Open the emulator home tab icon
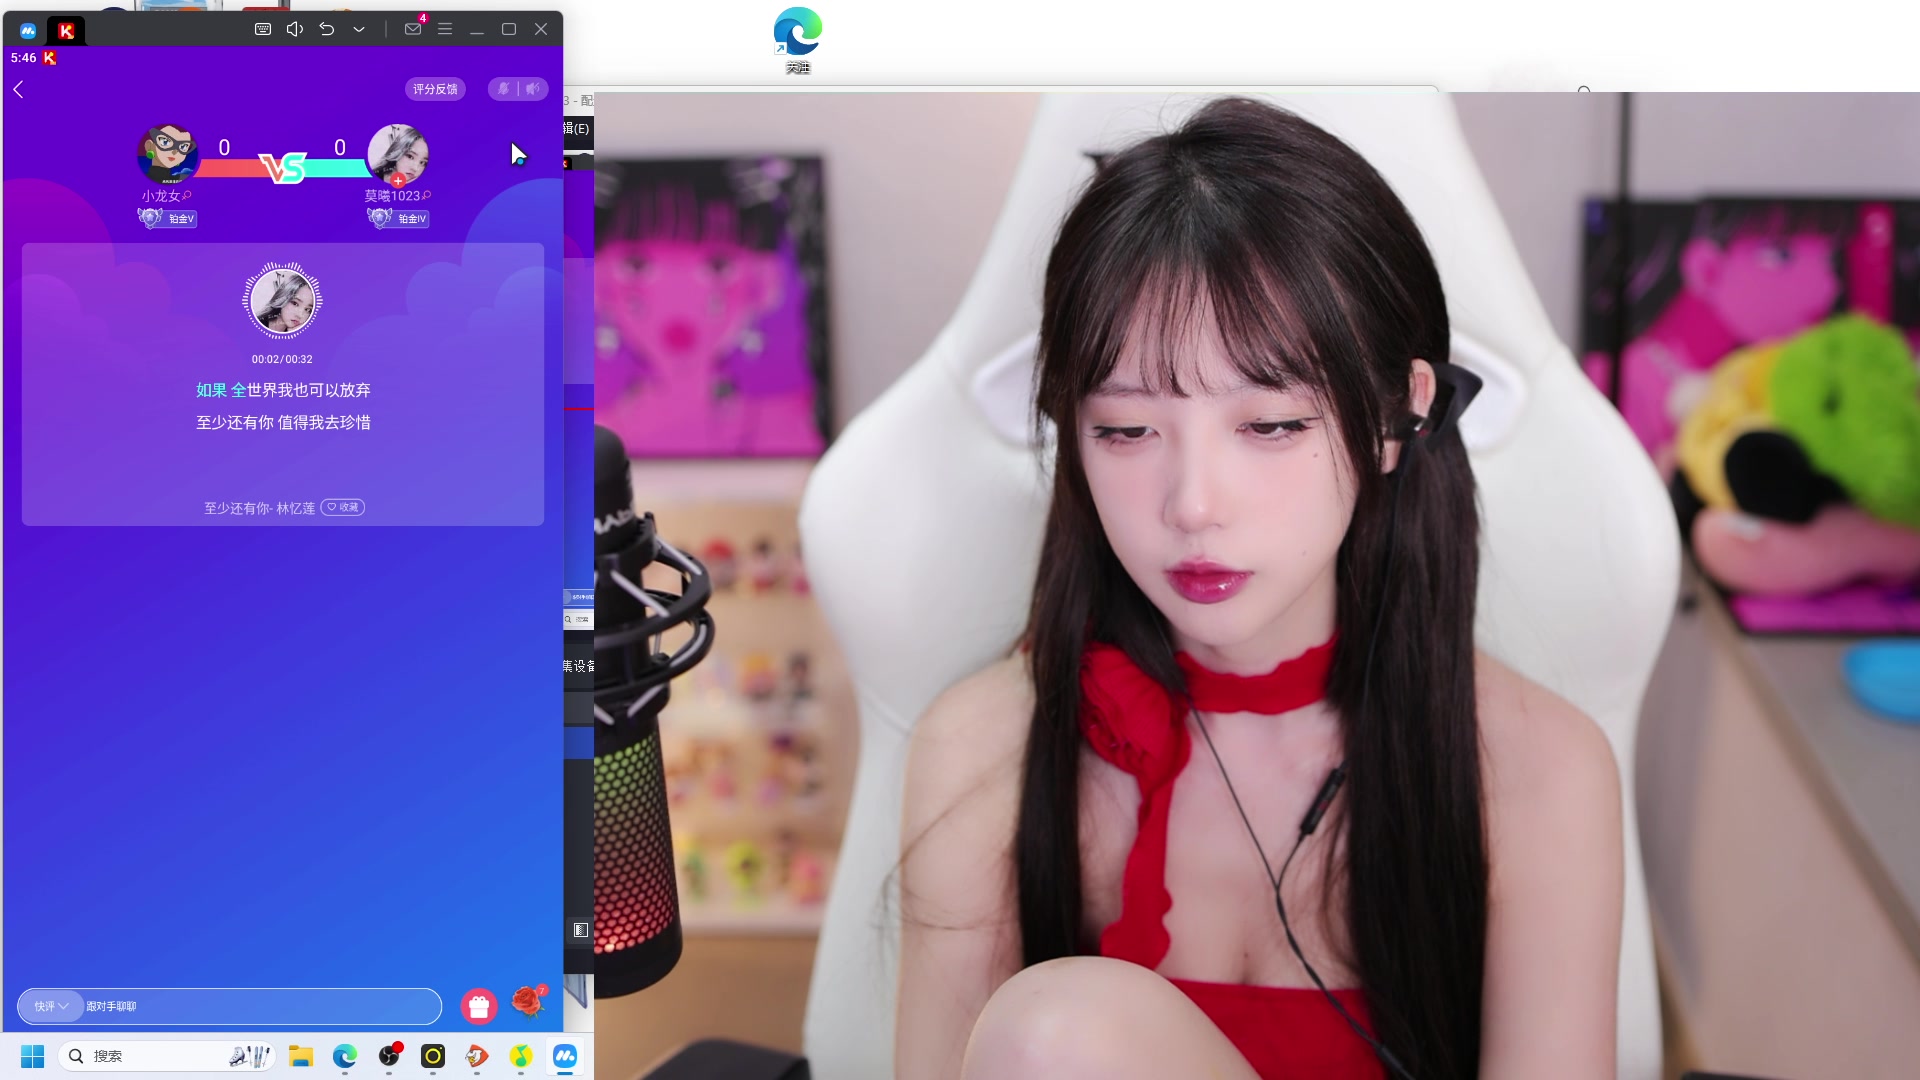 (x=28, y=30)
